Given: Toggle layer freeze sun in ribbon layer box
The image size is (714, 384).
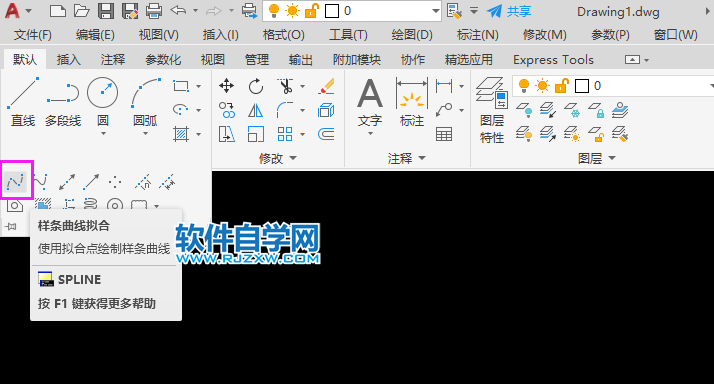Looking at the screenshot, I should 542,86.
